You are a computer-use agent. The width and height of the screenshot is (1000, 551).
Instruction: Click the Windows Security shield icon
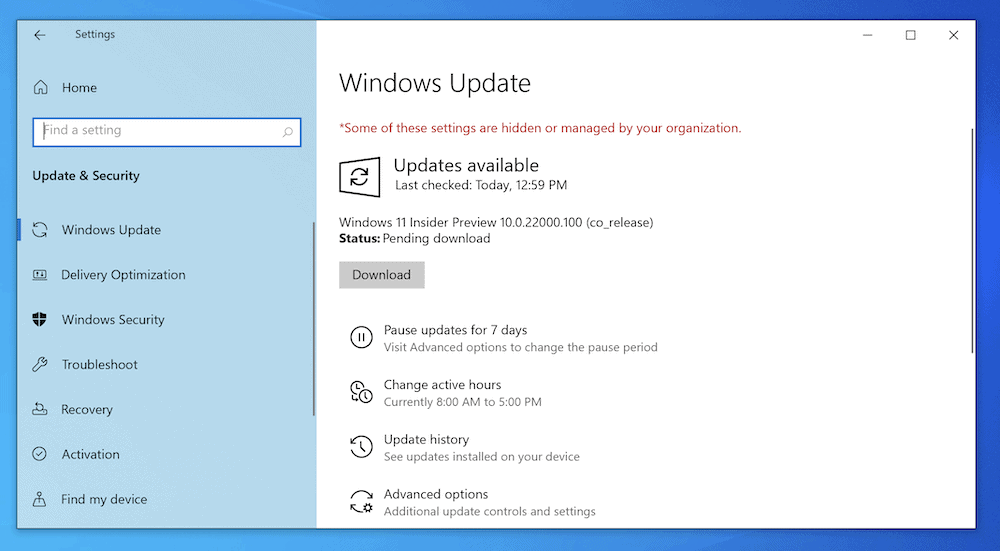tap(40, 320)
